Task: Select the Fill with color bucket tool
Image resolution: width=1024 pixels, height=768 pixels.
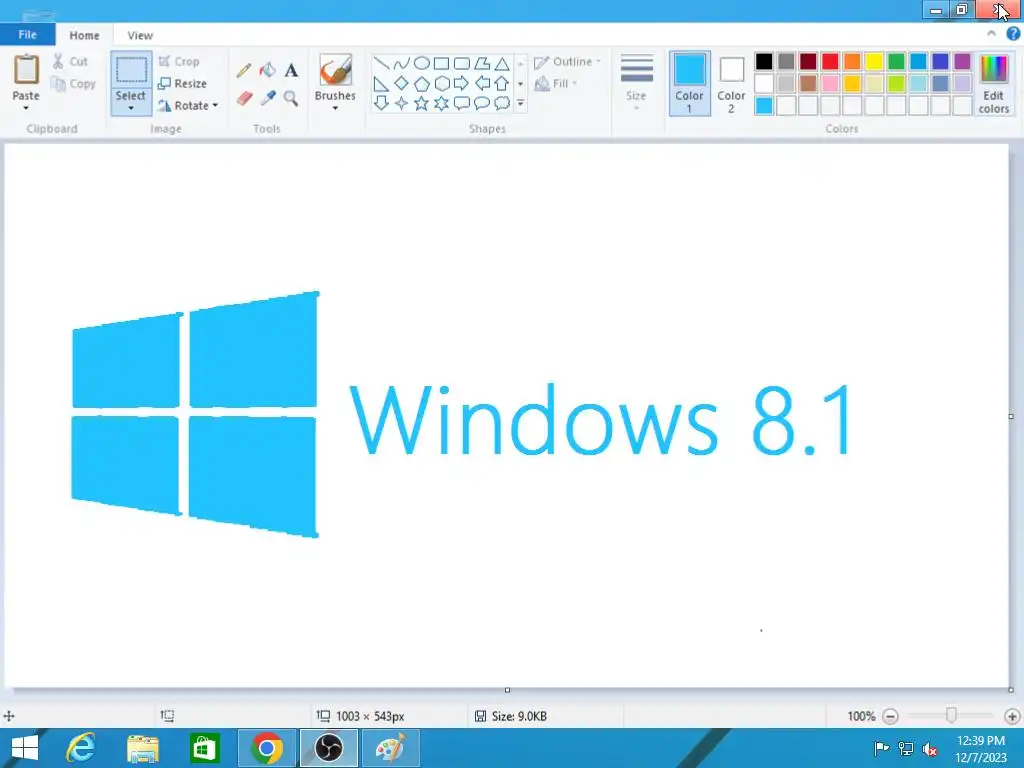Action: point(267,70)
